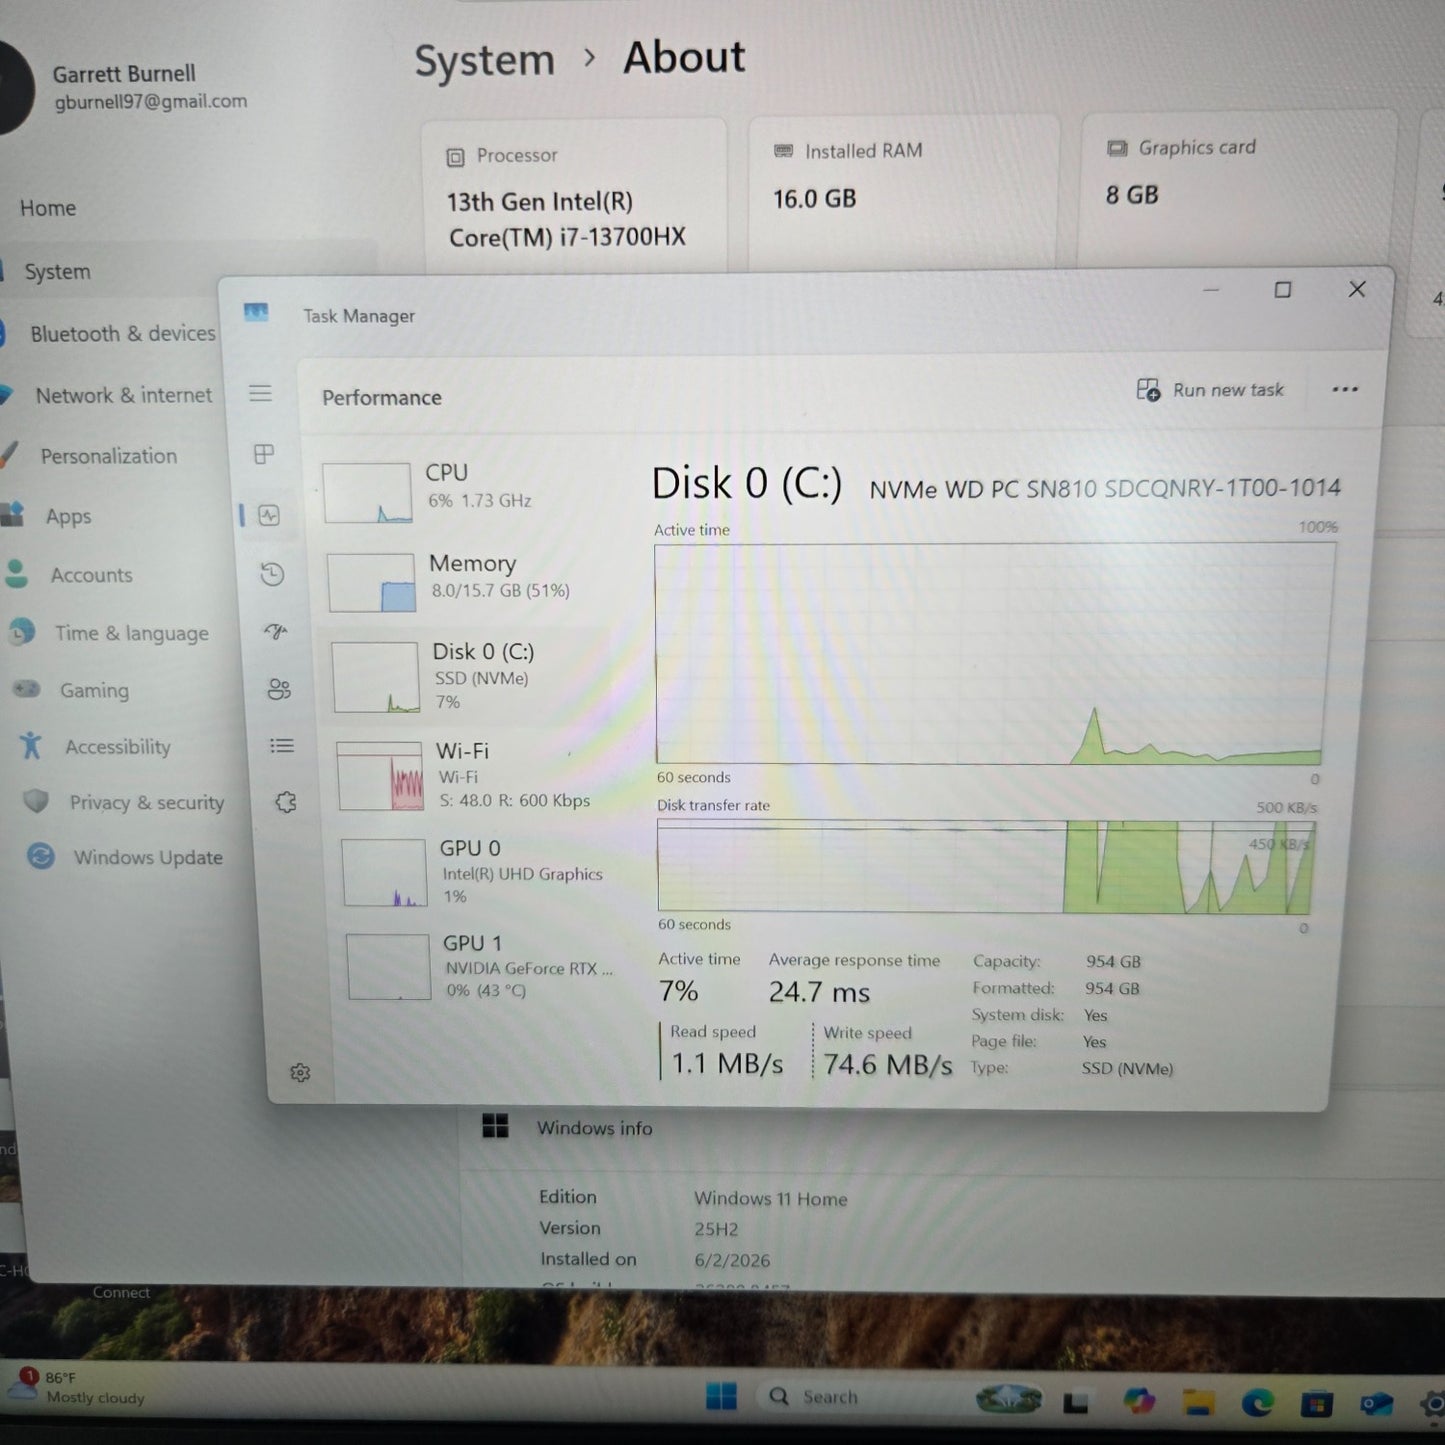Screen dimensions: 1445x1445
Task: Open the three-dot more options menu
Action: pyautogui.click(x=1345, y=389)
